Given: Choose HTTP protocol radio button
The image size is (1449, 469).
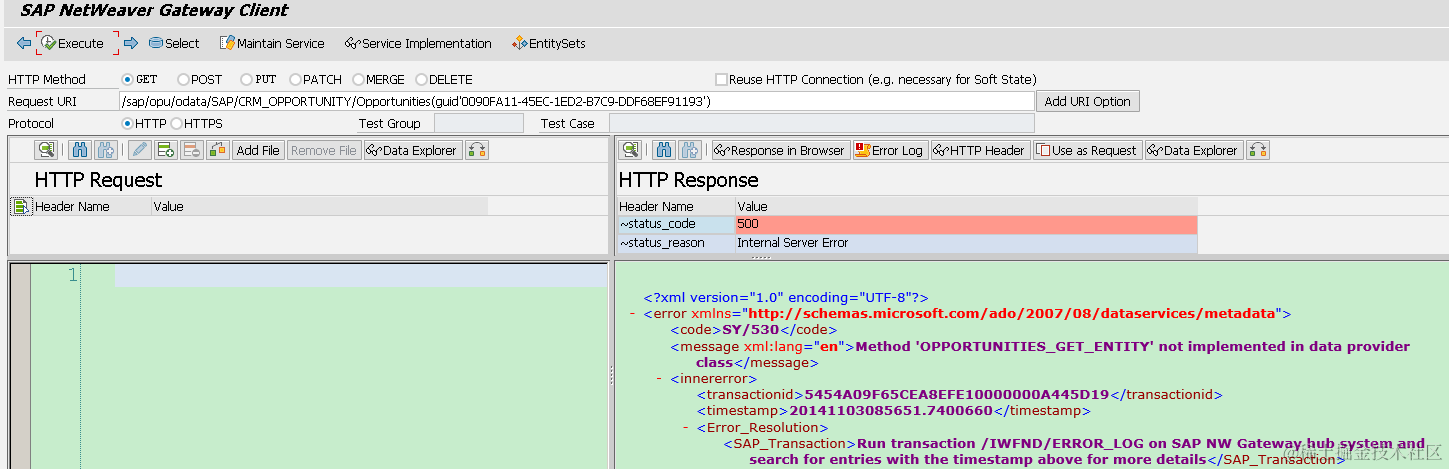Looking at the screenshot, I should point(128,123).
